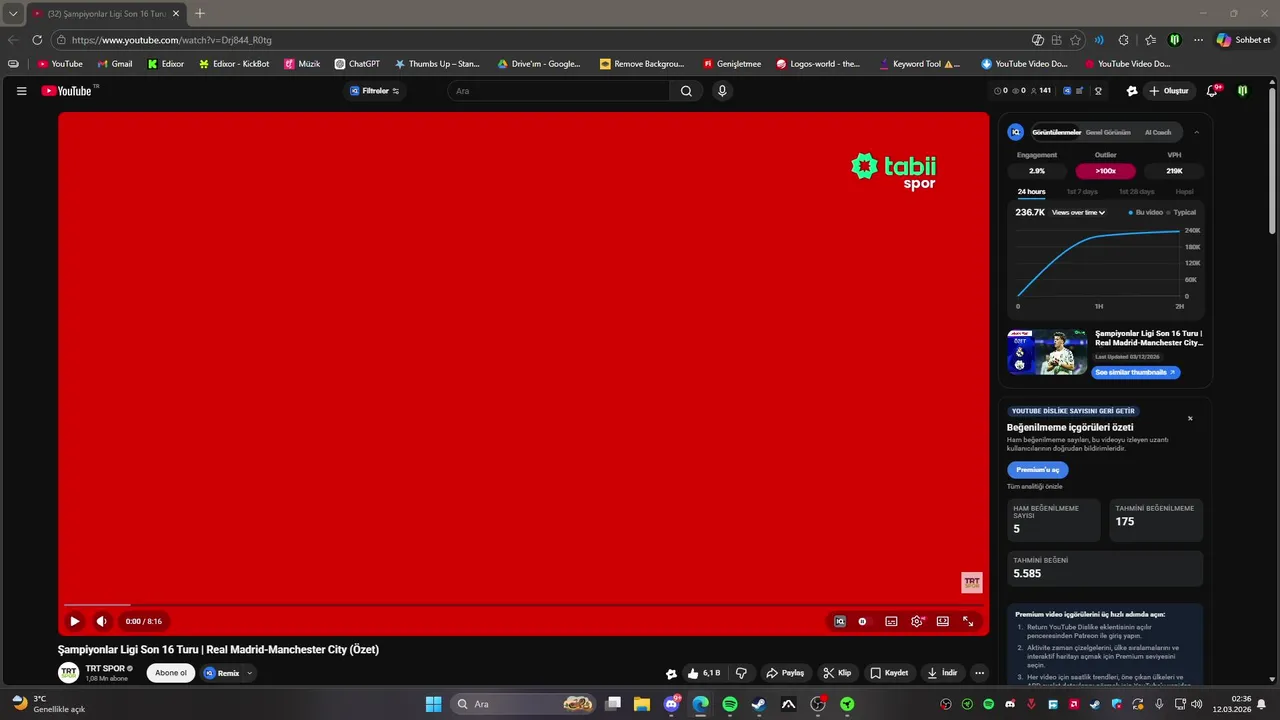
Task: Open Windows Start menu
Action: [433, 704]
